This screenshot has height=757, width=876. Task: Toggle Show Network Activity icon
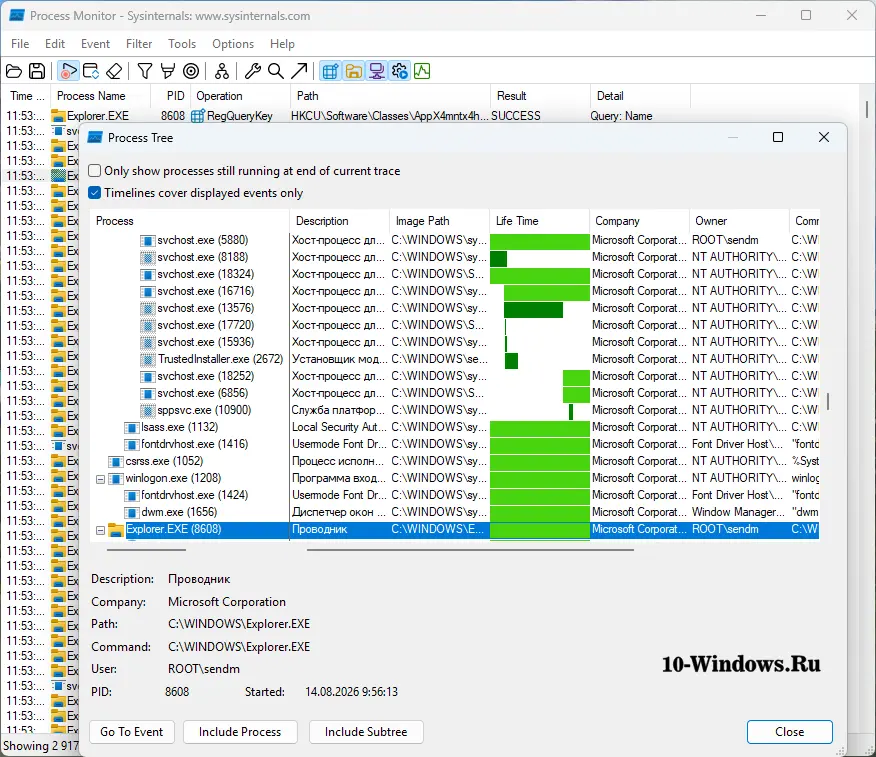tap(377, 71)
